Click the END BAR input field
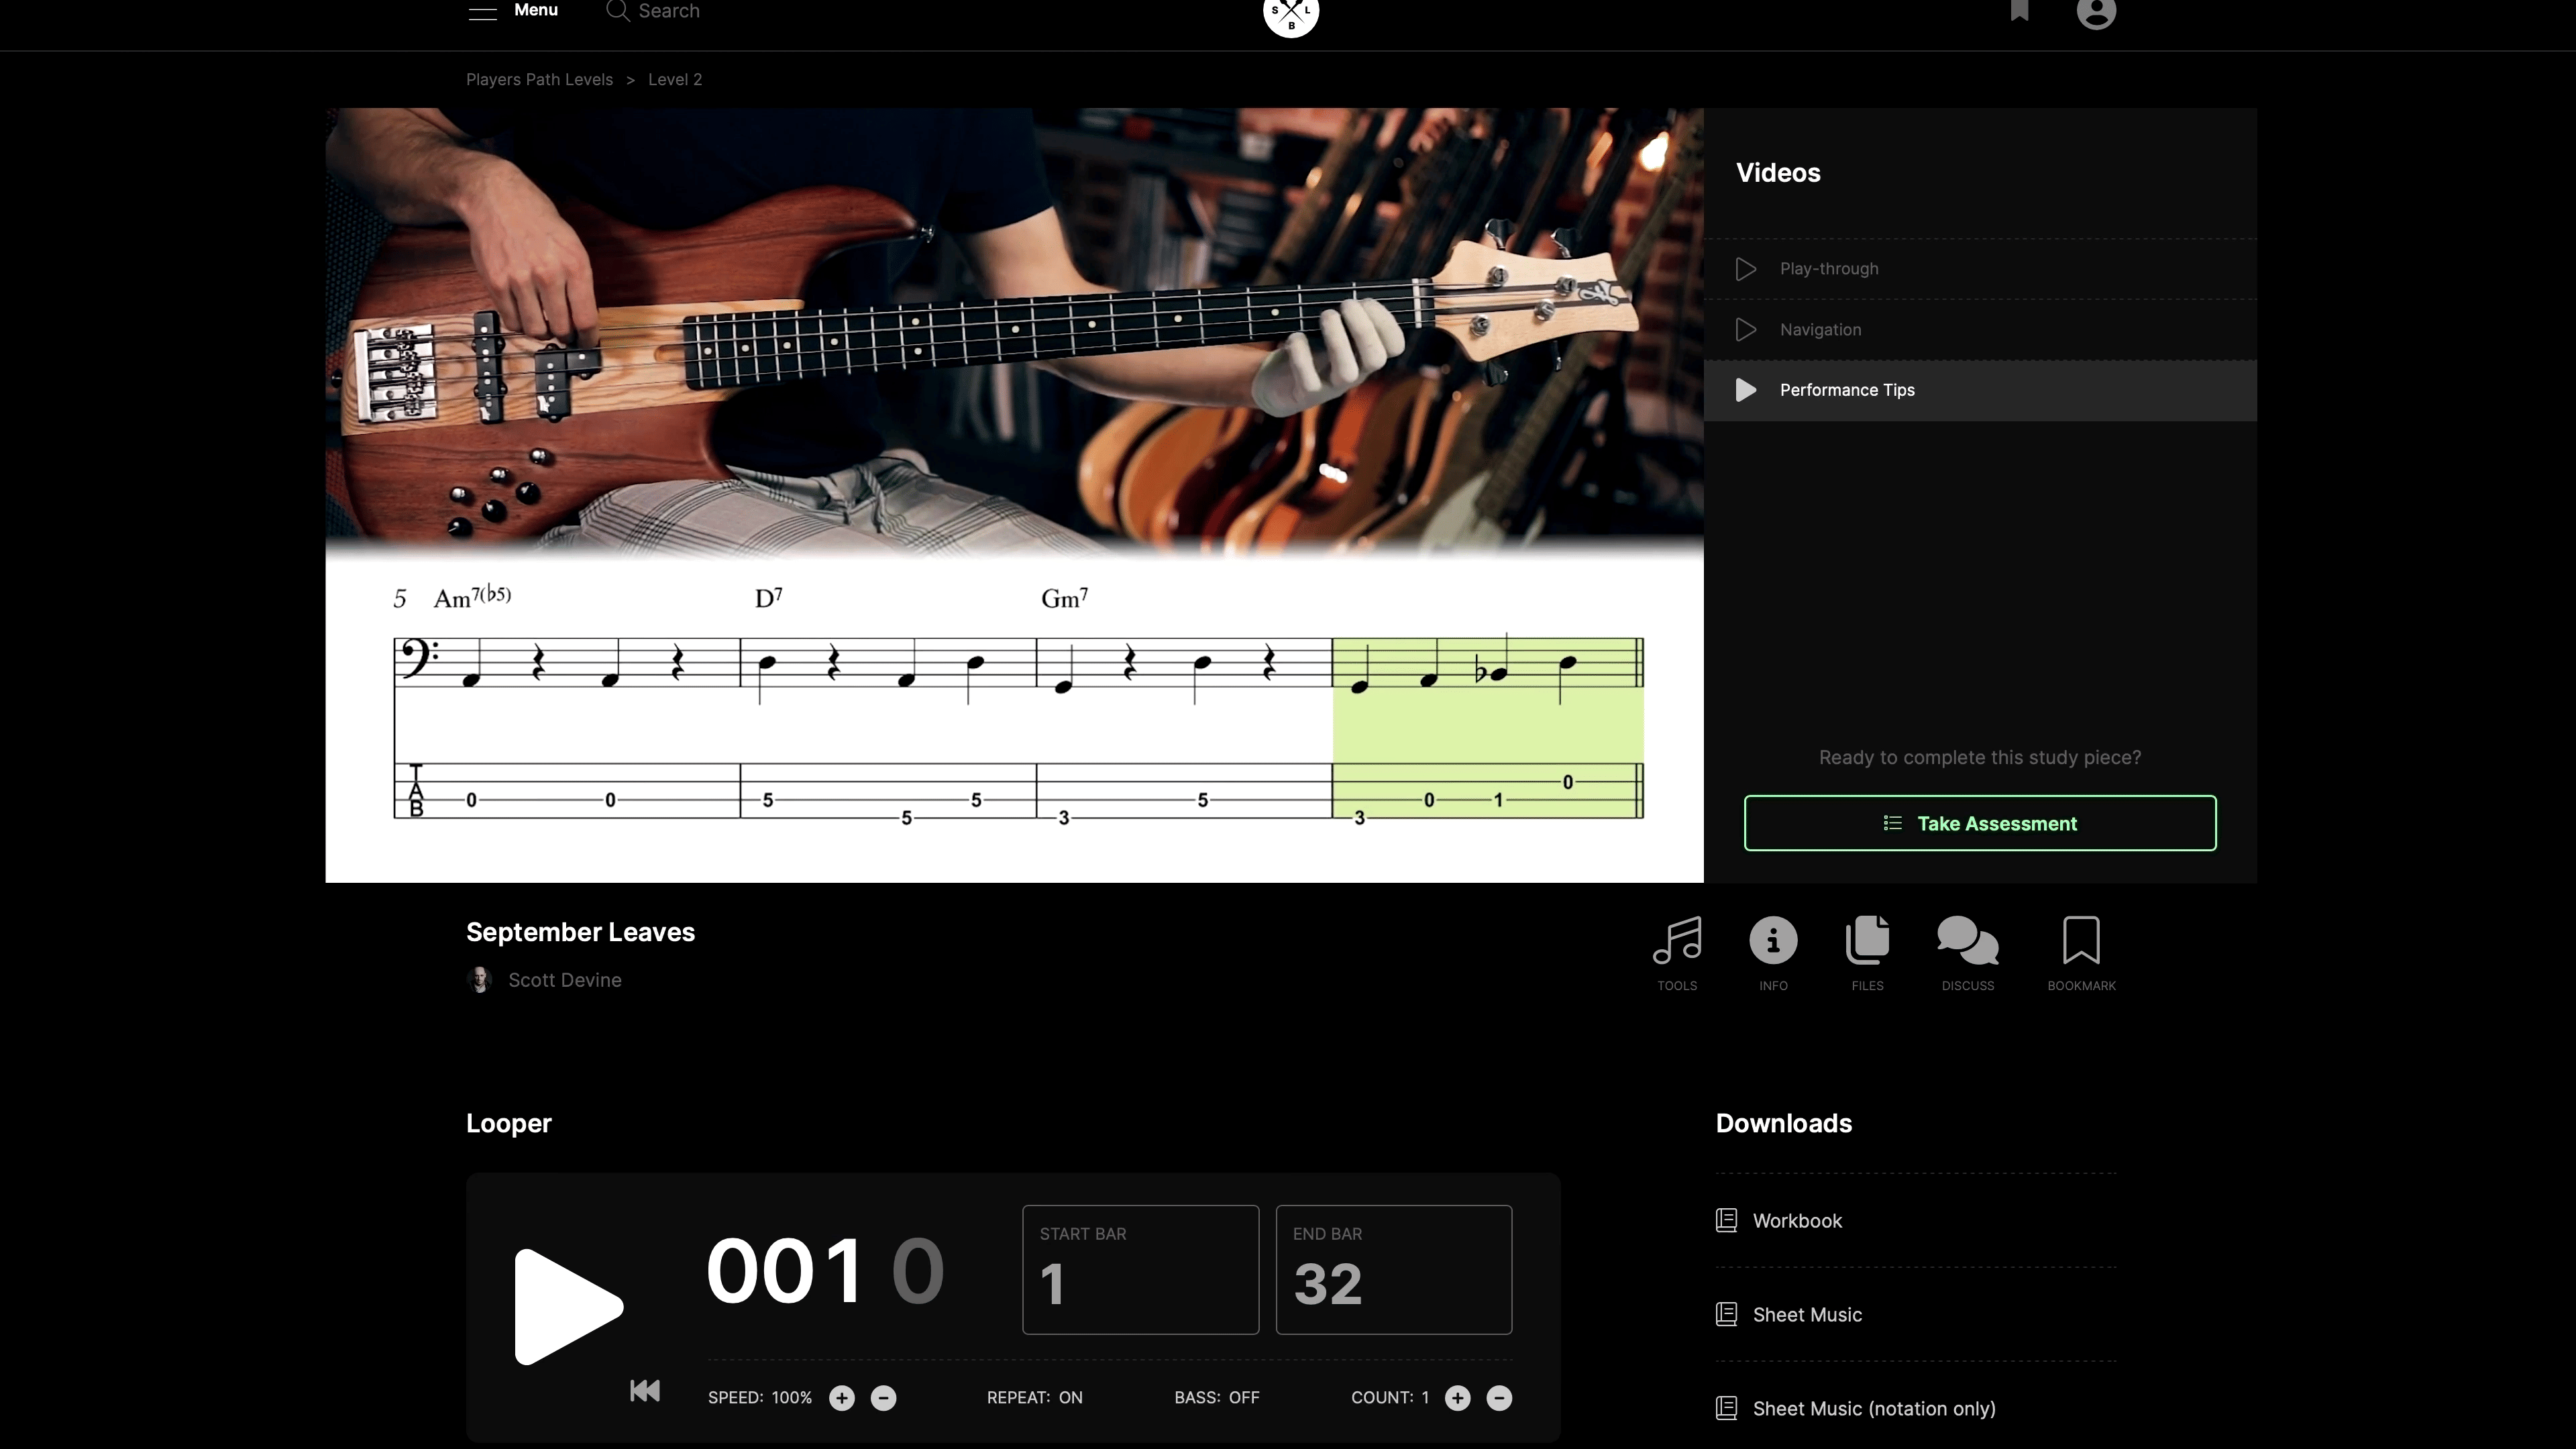Image resolution: width=2576 pixels, height=1449 pixels. click(x=1393, y=1270)
